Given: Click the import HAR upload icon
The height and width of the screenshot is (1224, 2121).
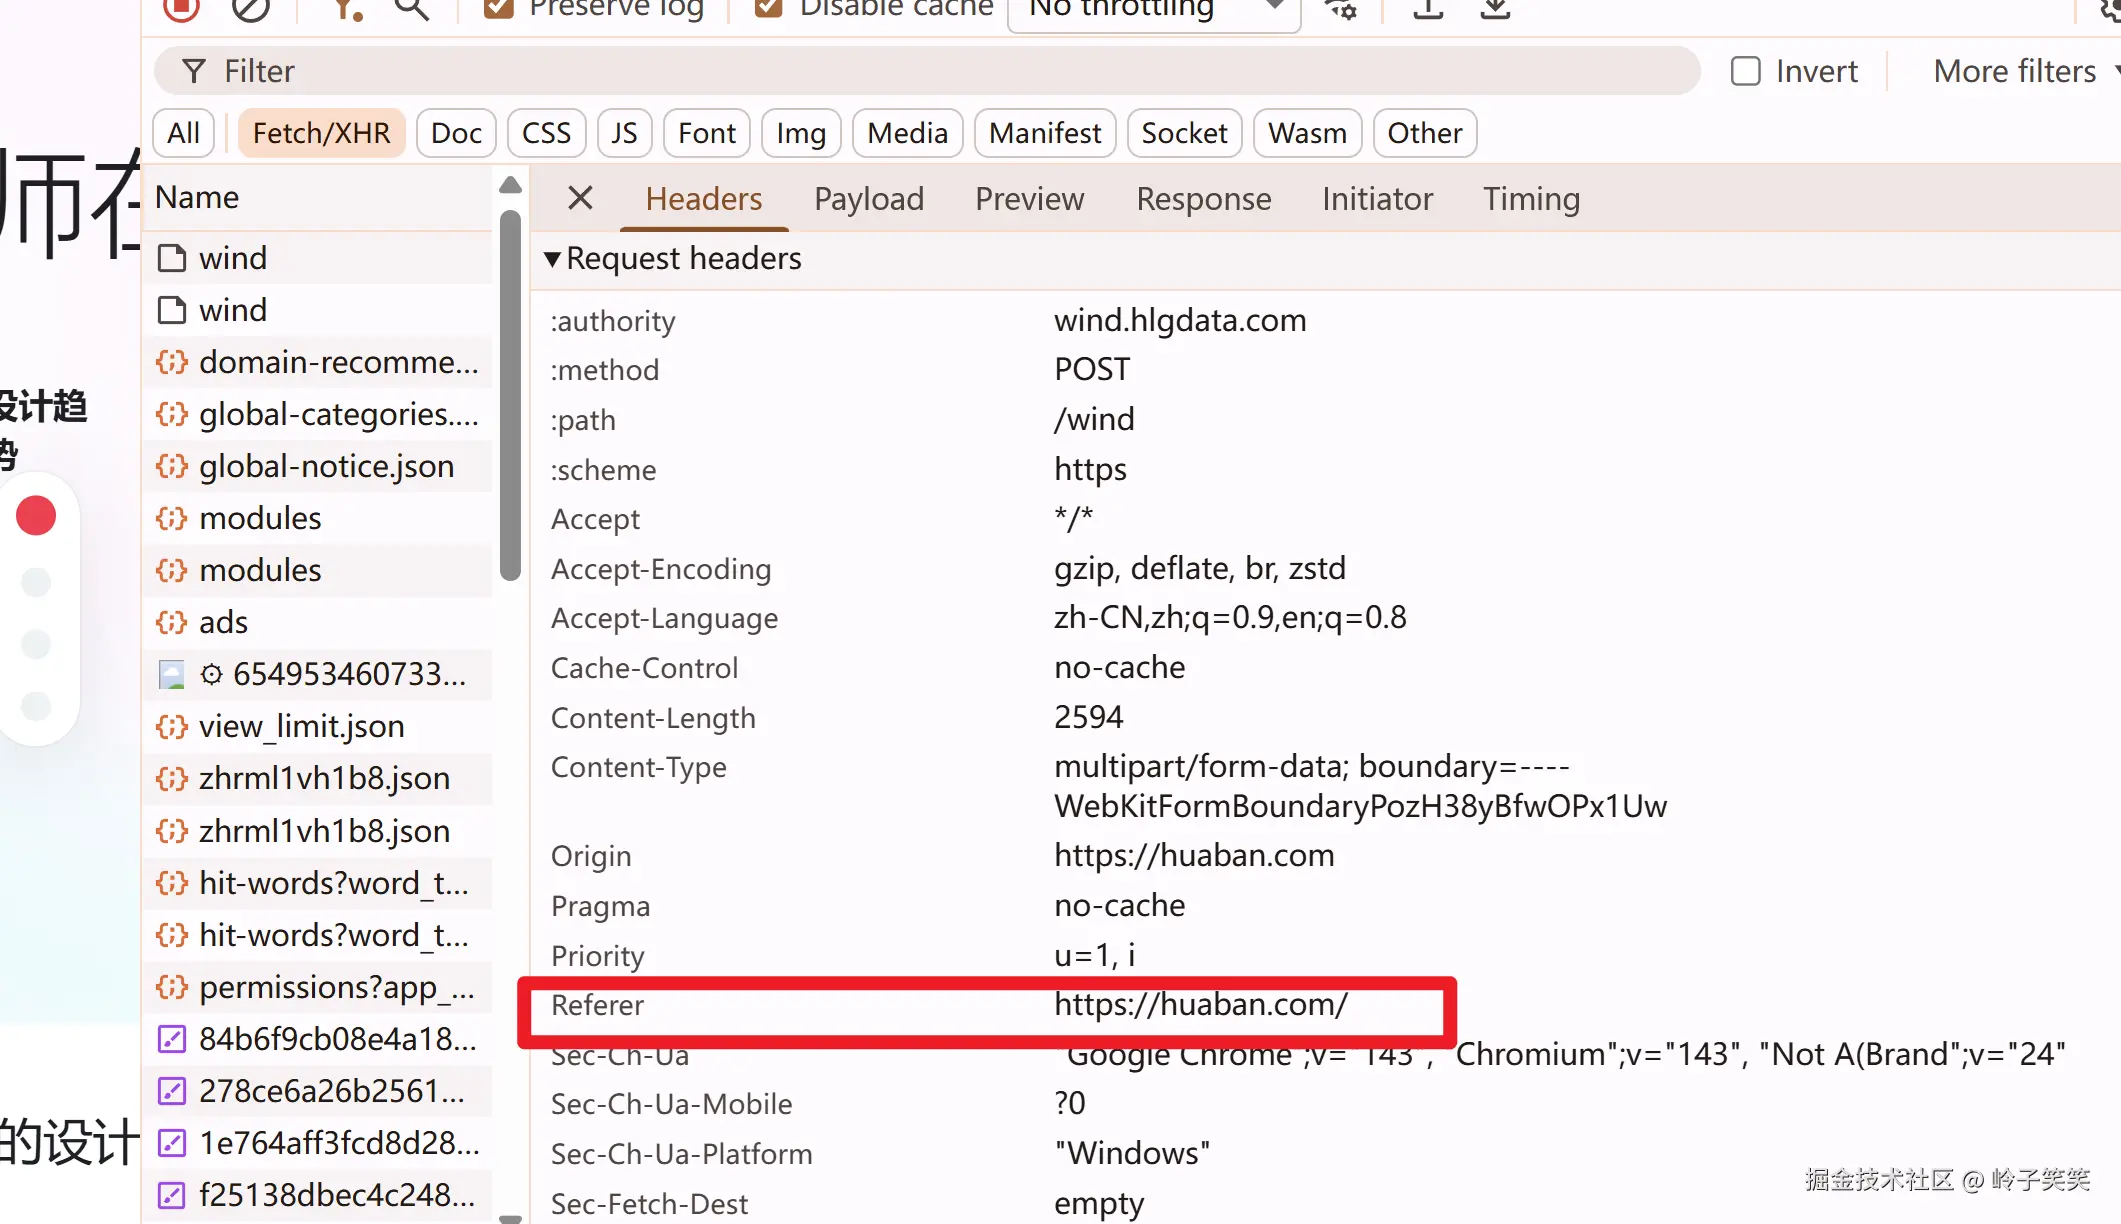Looking at the screenshot, I should pyautogui.click(x=1428, y=8).
